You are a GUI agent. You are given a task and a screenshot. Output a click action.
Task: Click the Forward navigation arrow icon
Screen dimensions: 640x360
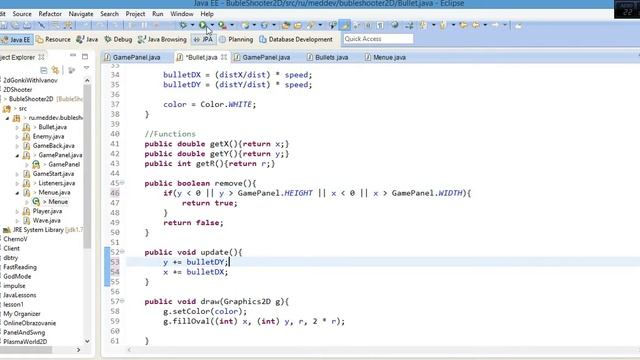click(495, 25)
